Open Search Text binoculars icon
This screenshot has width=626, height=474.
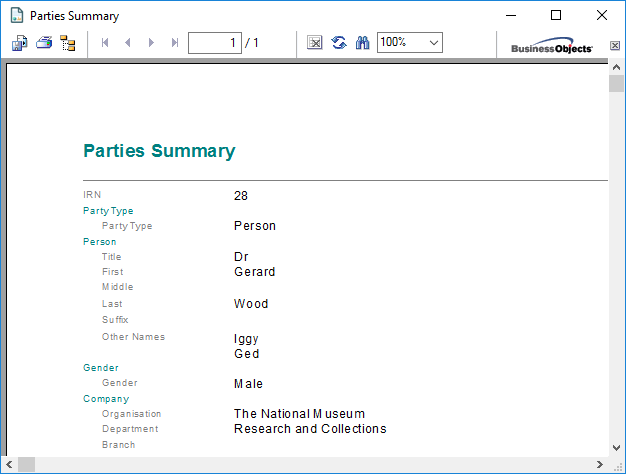pos(363,43)
